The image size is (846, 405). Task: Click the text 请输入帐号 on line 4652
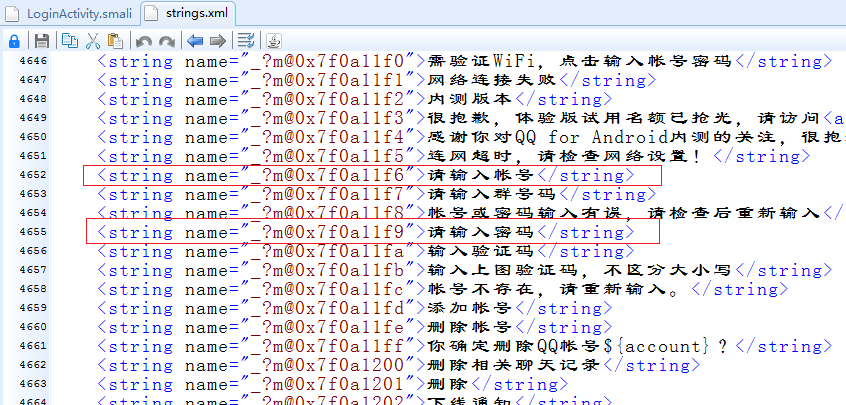pos(481,175)
